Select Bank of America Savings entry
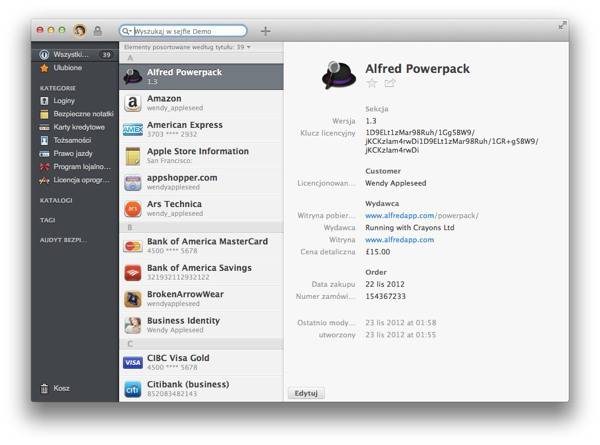 tap(201, 272)
